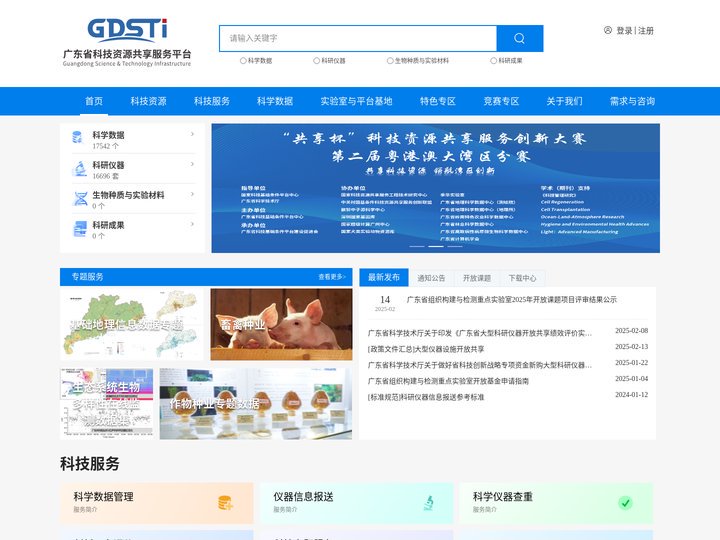This screenshot has width=720, height=540.
Task: Select the third banner carousel indicator
Action: [455, 247]
